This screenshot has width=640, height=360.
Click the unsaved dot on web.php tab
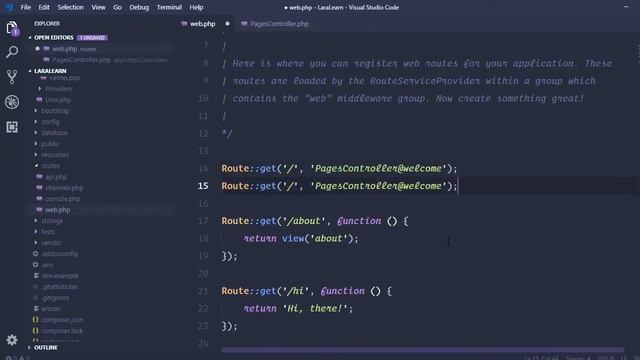tap(227, 24)
